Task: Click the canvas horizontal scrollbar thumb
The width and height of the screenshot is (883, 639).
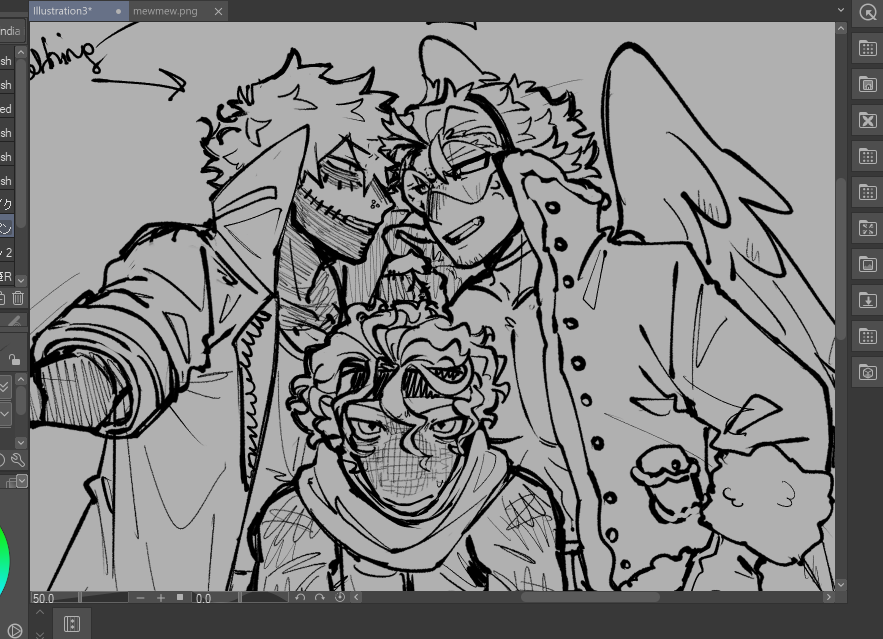Action: click(590, 597)
